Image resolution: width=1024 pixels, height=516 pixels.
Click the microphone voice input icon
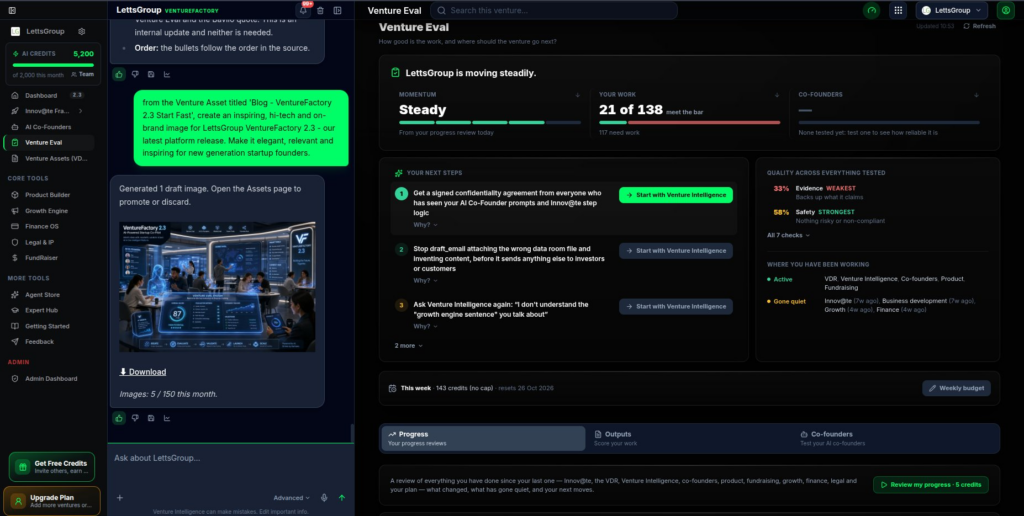click(x=324, y=498)
